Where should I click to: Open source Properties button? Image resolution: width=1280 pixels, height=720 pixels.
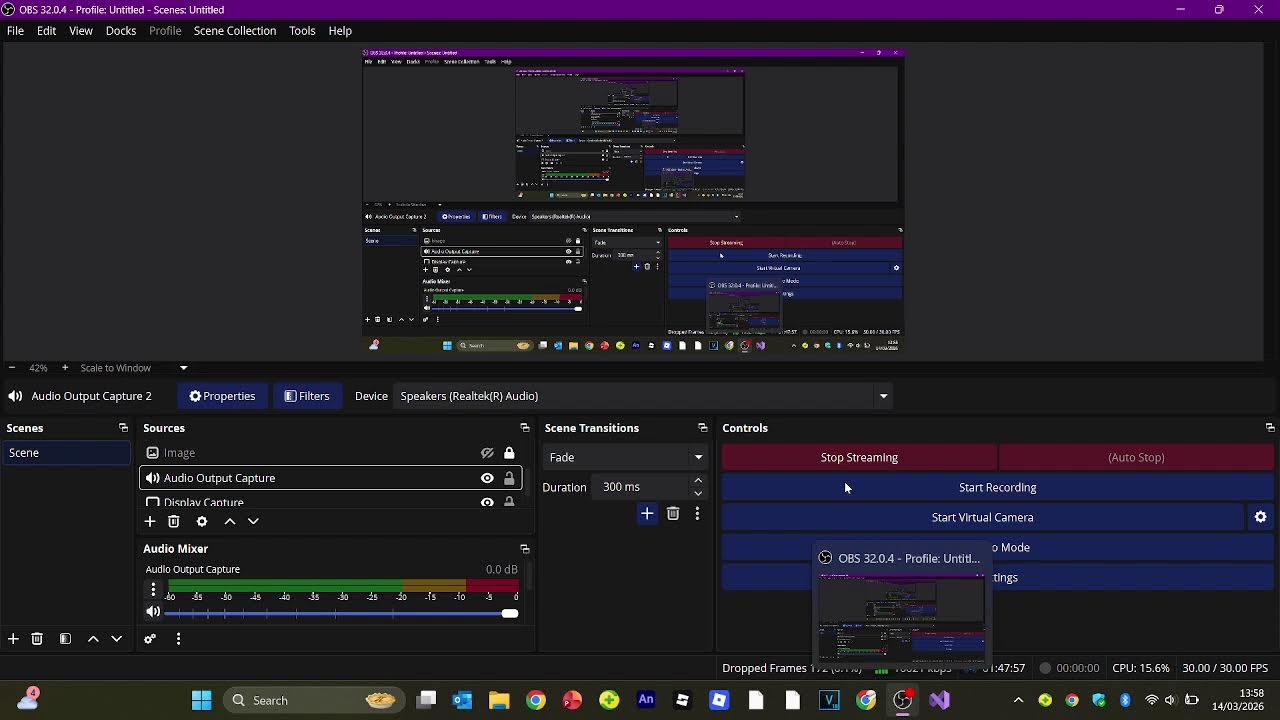pos(222,396)
